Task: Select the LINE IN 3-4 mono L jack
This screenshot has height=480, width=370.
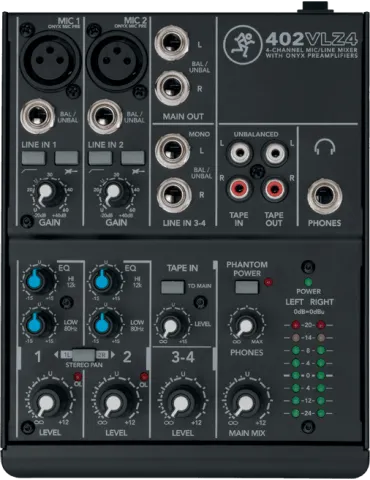Action: (x=173, y=151)
